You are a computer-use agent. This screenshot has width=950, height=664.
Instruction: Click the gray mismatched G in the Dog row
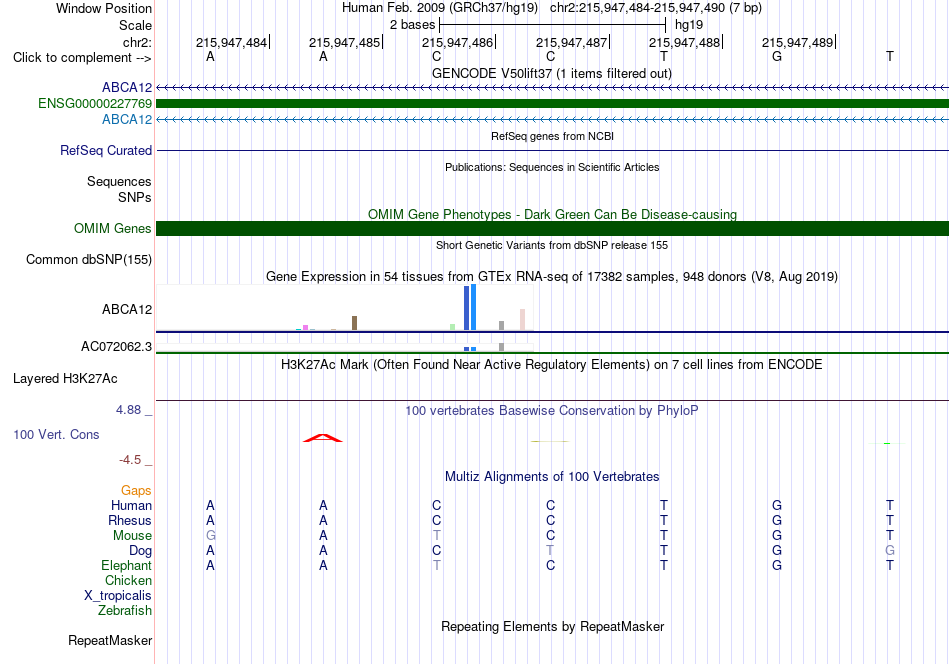click(889, 551)
